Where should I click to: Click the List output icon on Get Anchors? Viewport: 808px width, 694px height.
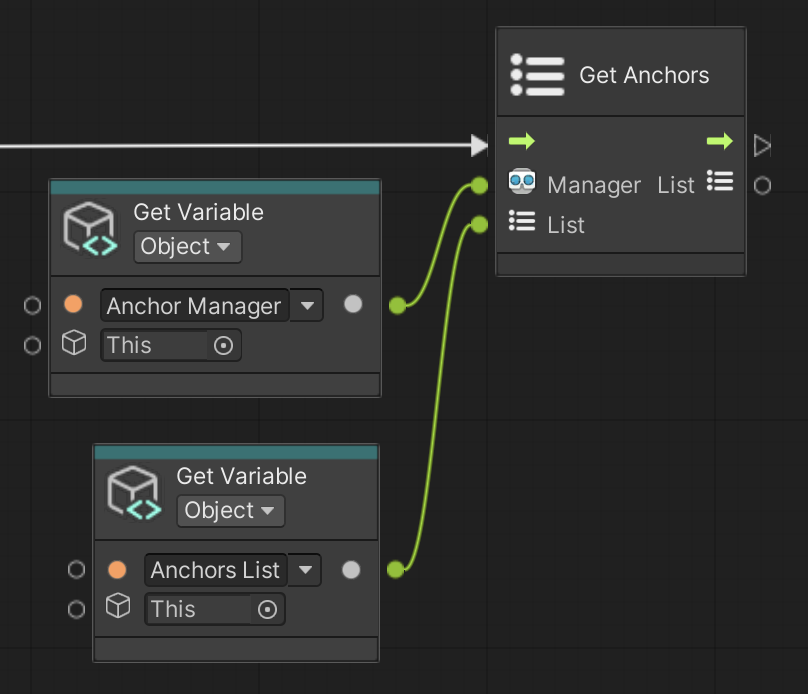720,182
